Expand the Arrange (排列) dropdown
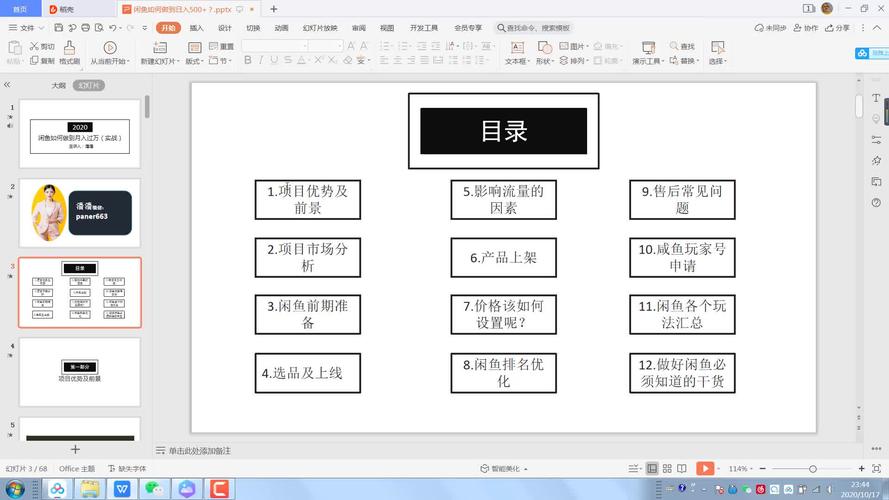This screenshot has width=889, height=500. pos(574,61)
